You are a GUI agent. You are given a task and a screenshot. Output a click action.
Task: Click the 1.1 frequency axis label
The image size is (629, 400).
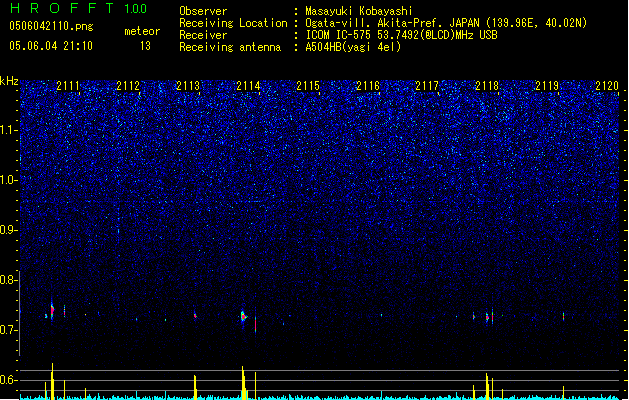[x=8, y=130]
